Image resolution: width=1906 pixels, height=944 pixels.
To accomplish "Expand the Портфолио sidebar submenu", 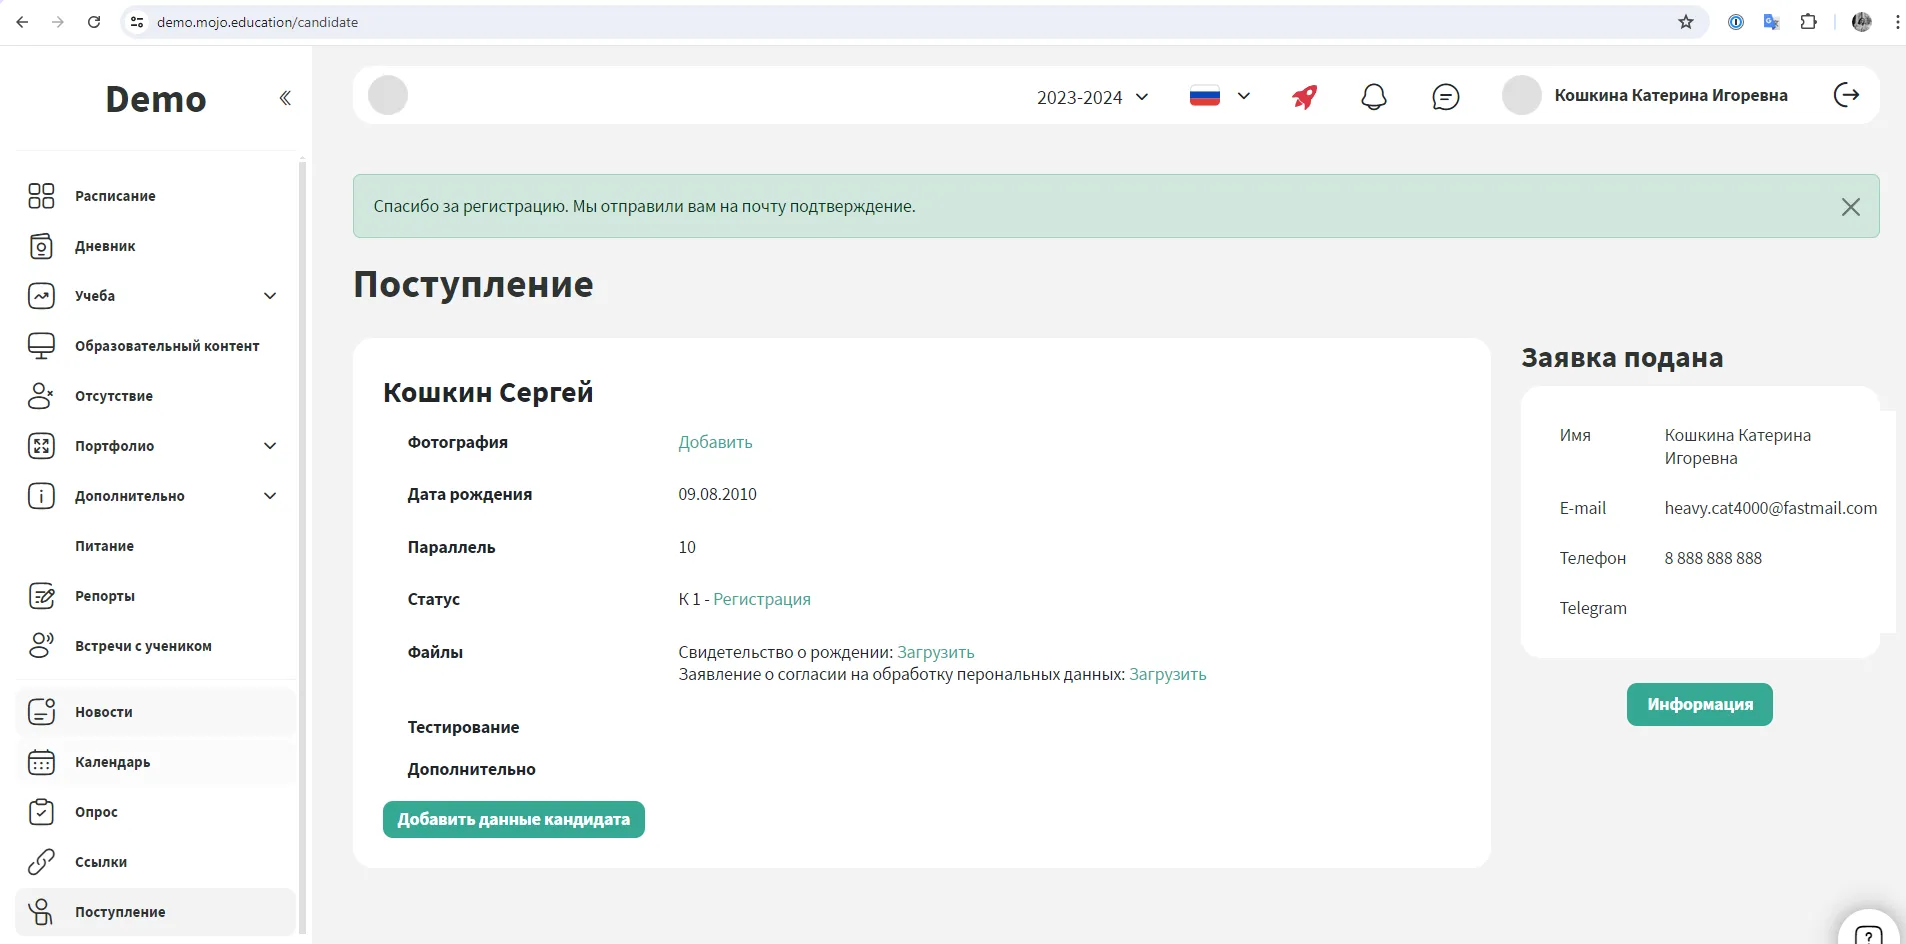I will click(x=270, y=446).
